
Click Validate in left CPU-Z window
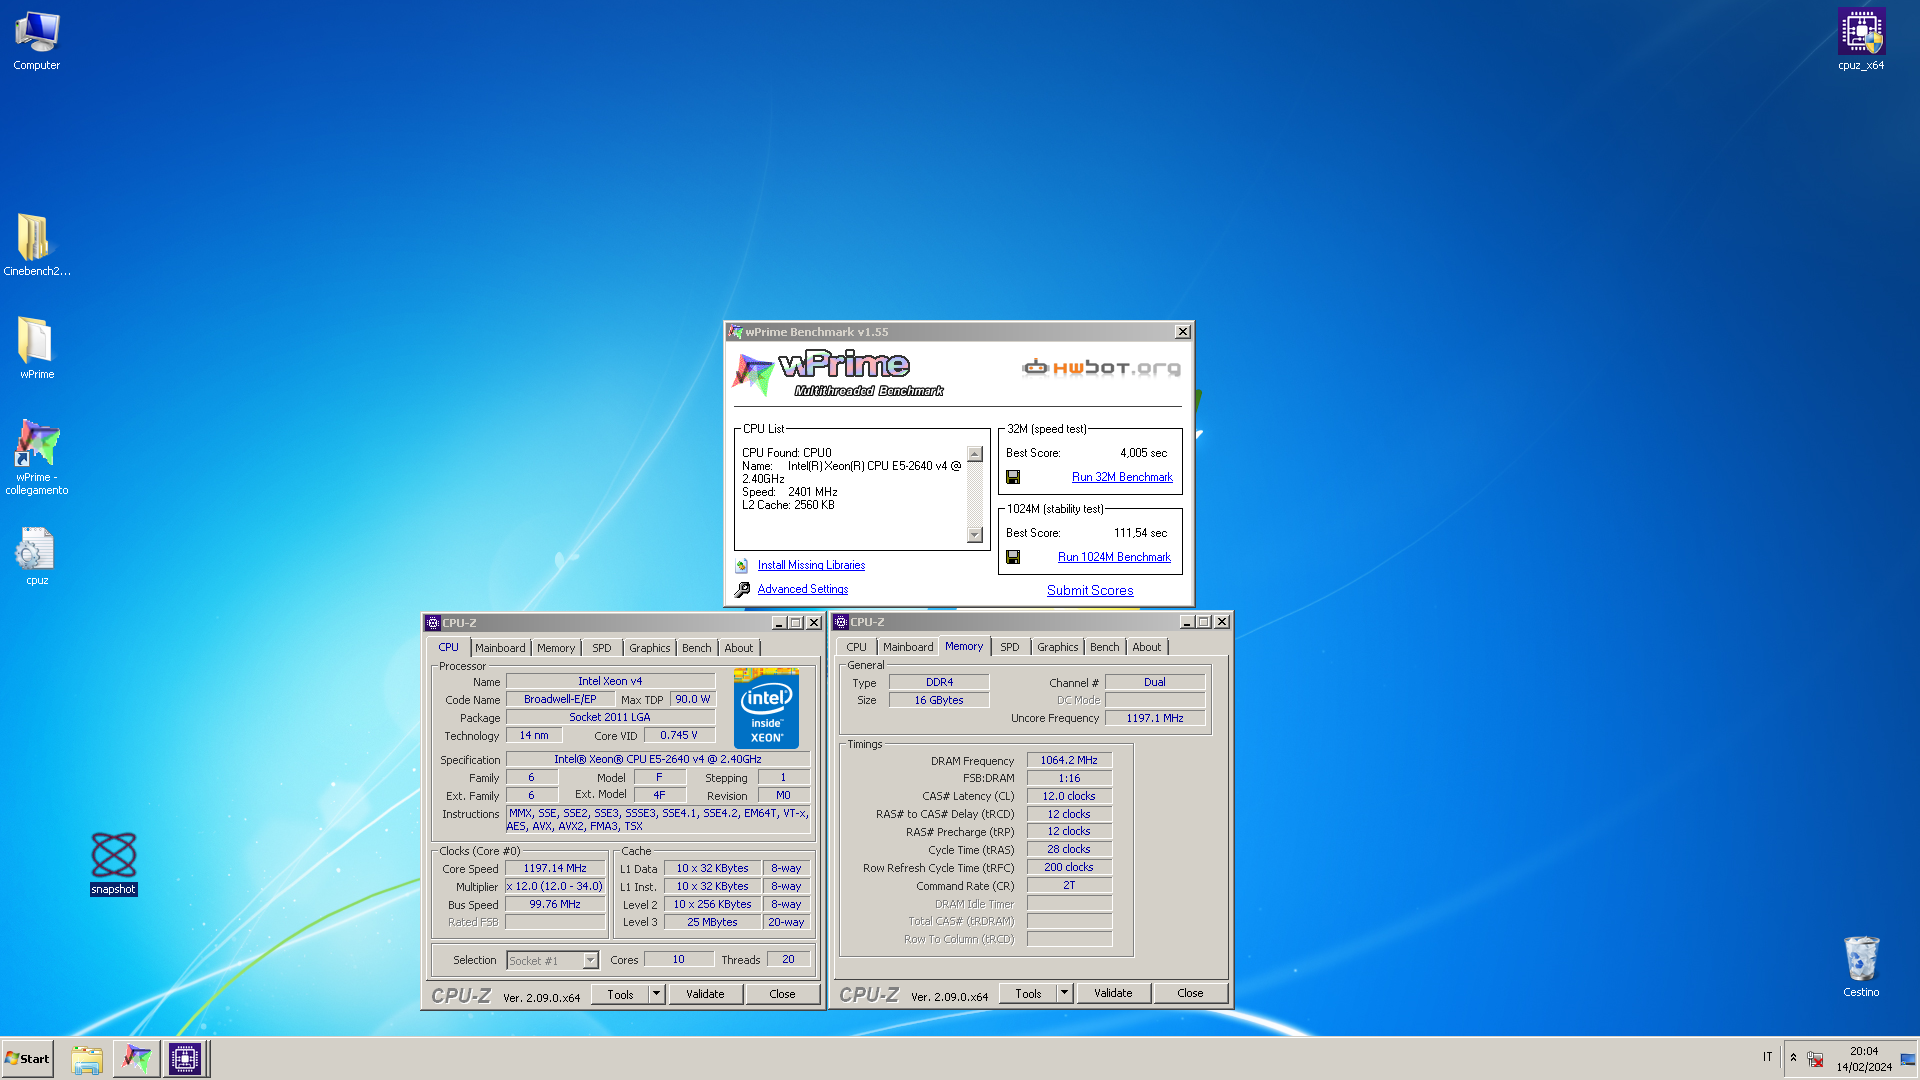[x=705, y=994]
